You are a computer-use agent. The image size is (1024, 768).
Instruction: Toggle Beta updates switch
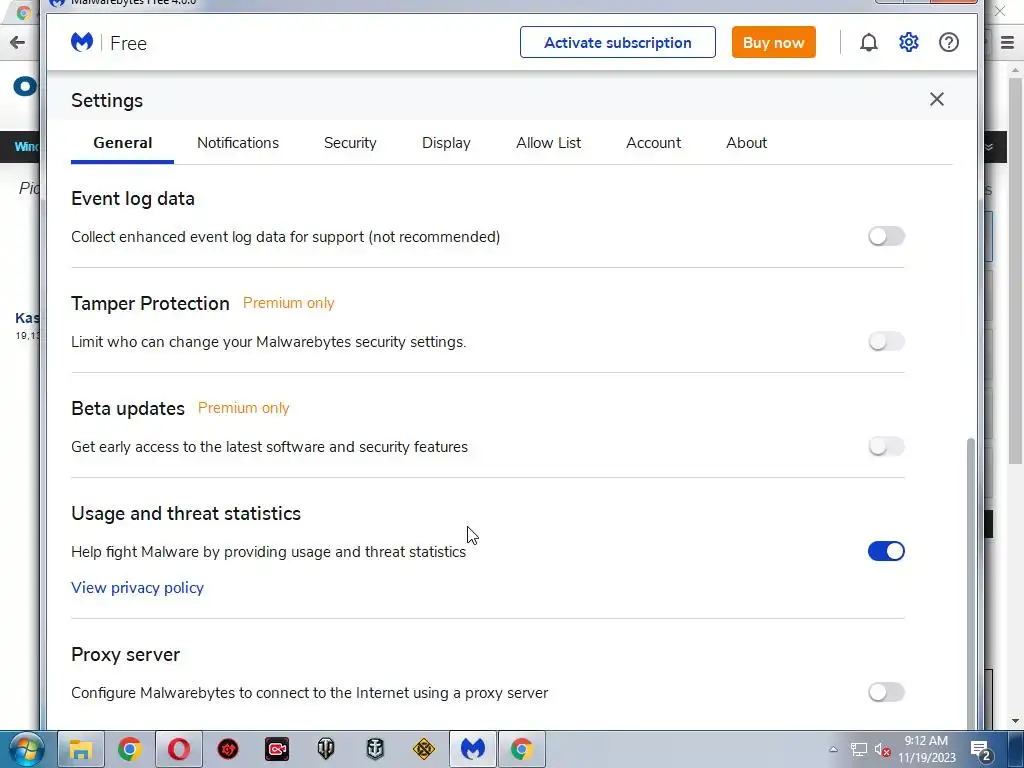pos(886,447)
